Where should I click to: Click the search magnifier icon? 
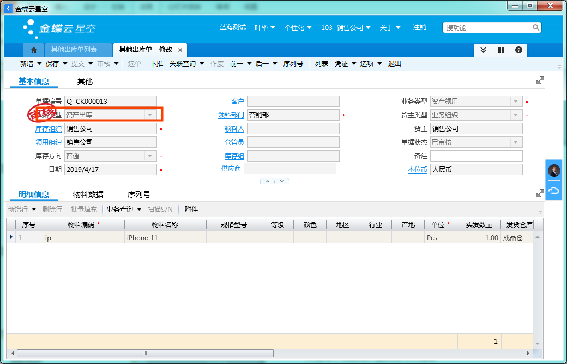coord(536,27)
